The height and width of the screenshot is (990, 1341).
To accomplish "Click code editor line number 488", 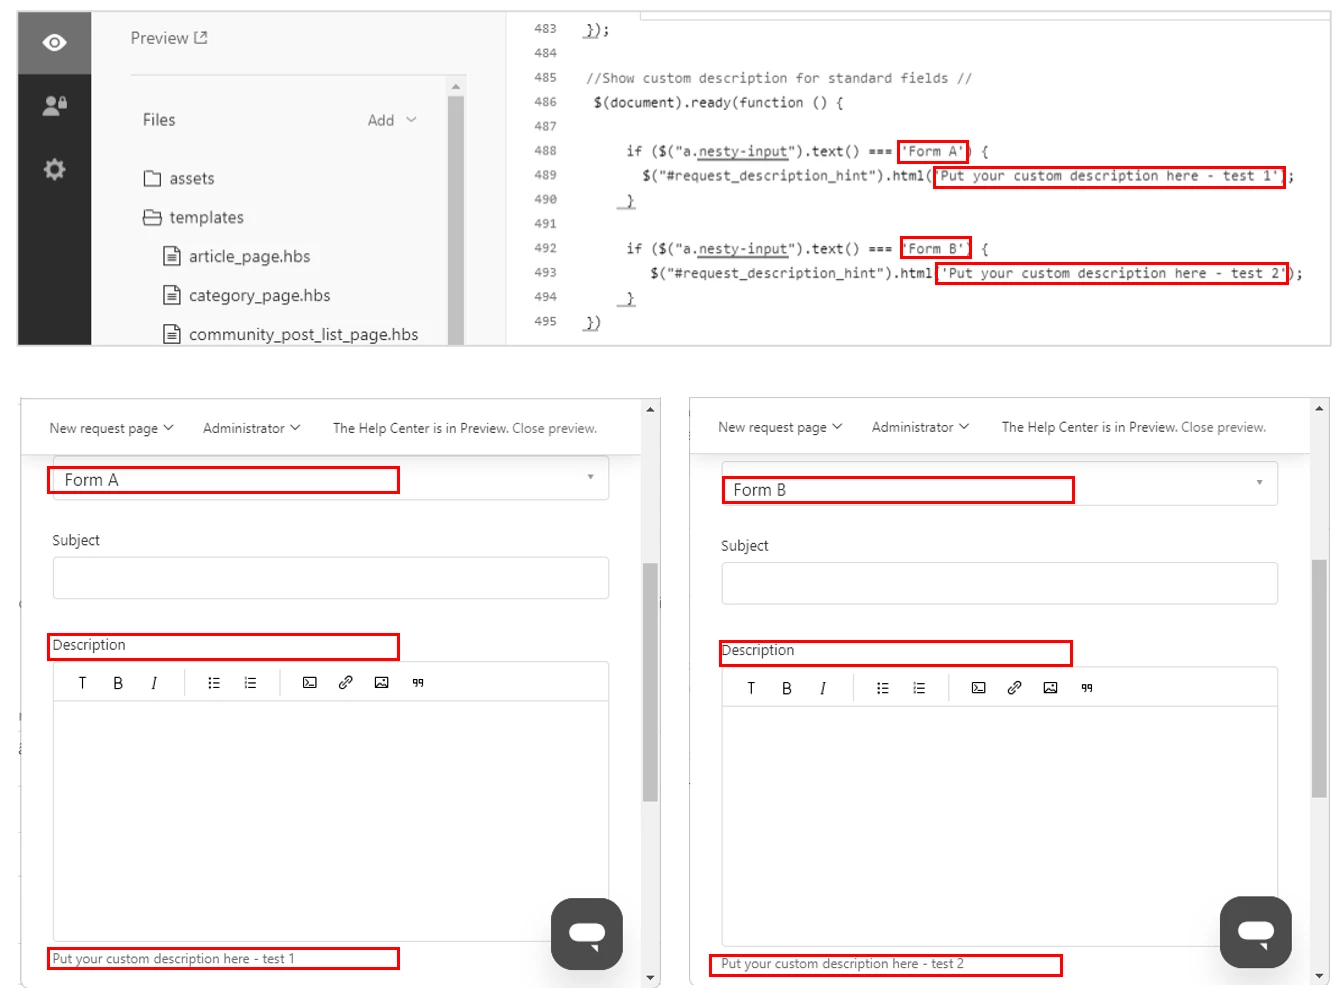I will [545, 151].
